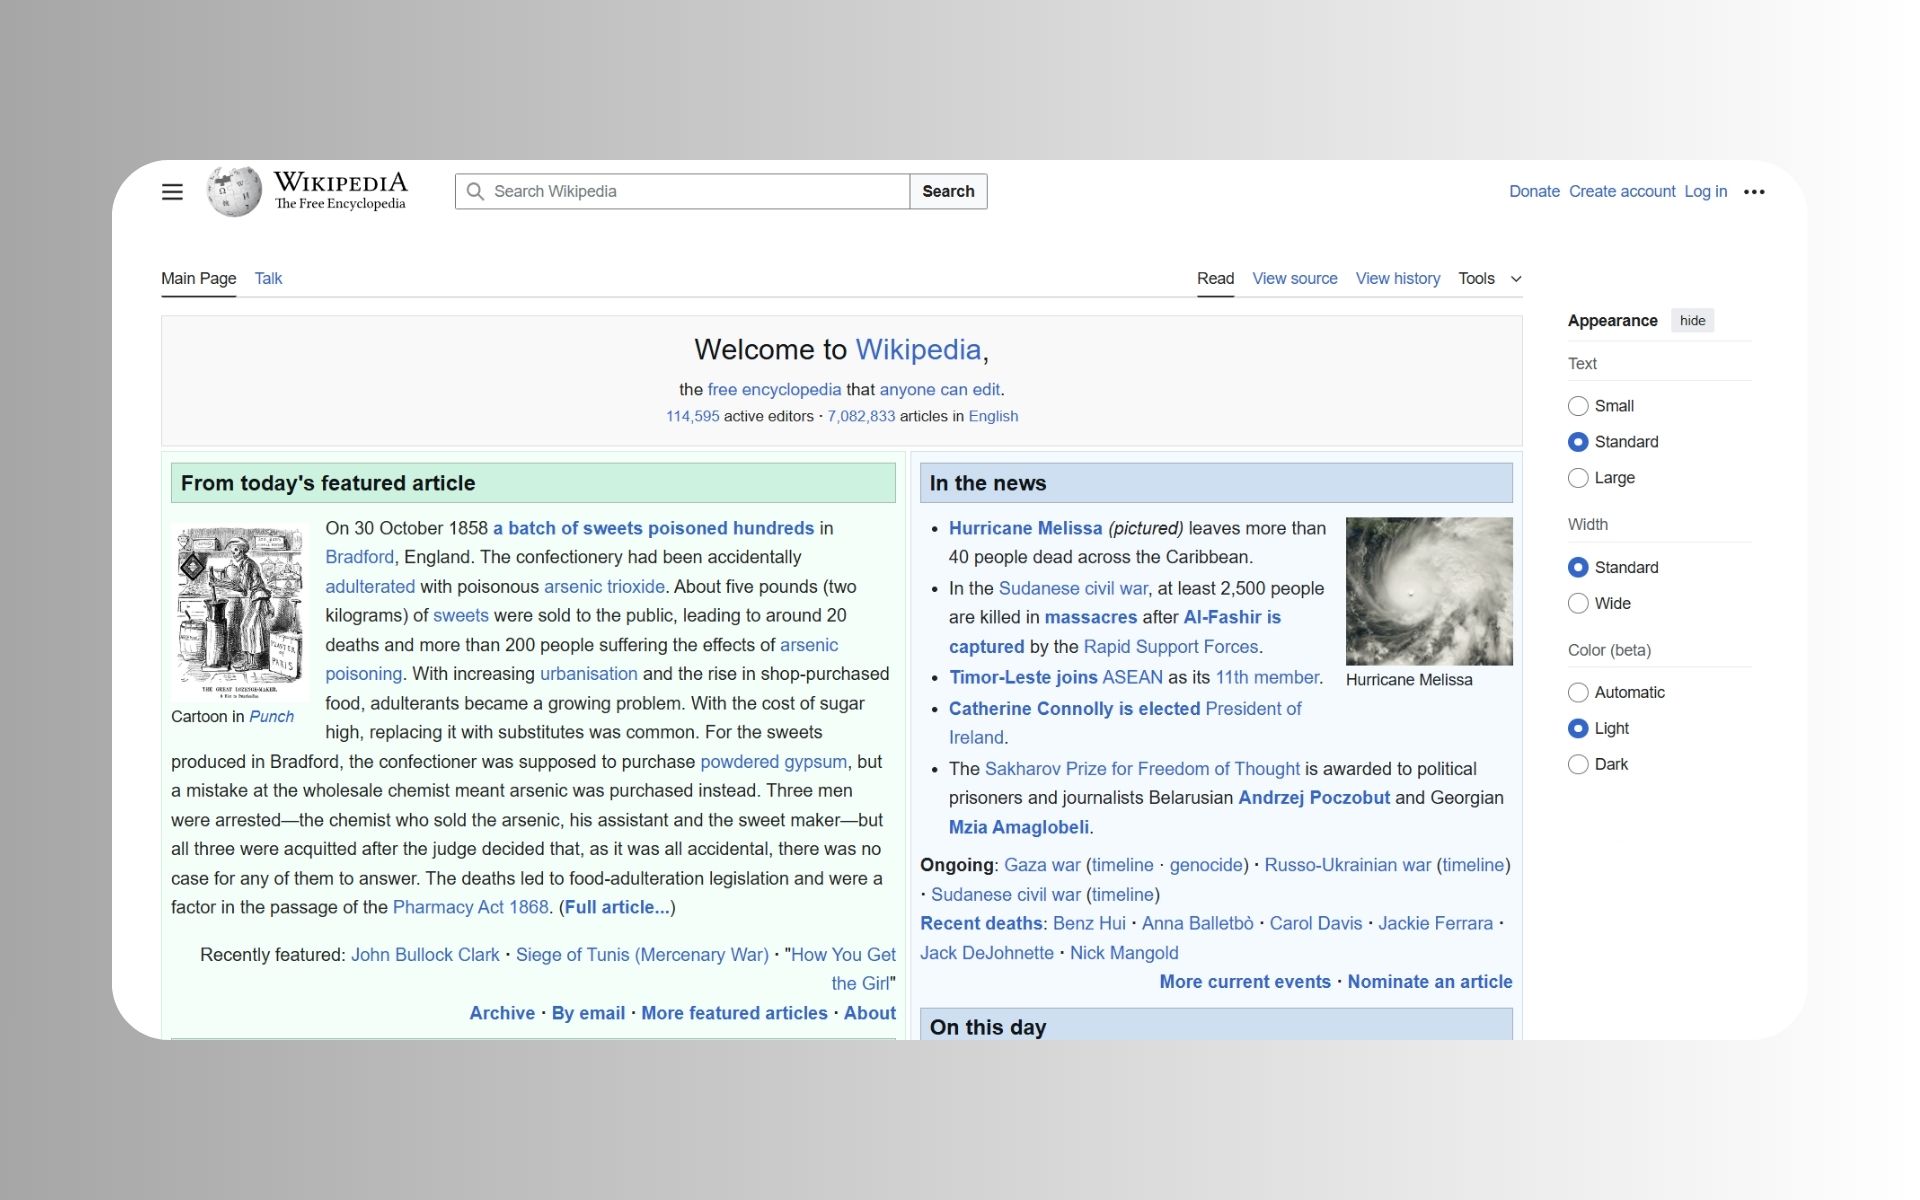Open the Punch cartoon thumbnail

coord(239,611)
